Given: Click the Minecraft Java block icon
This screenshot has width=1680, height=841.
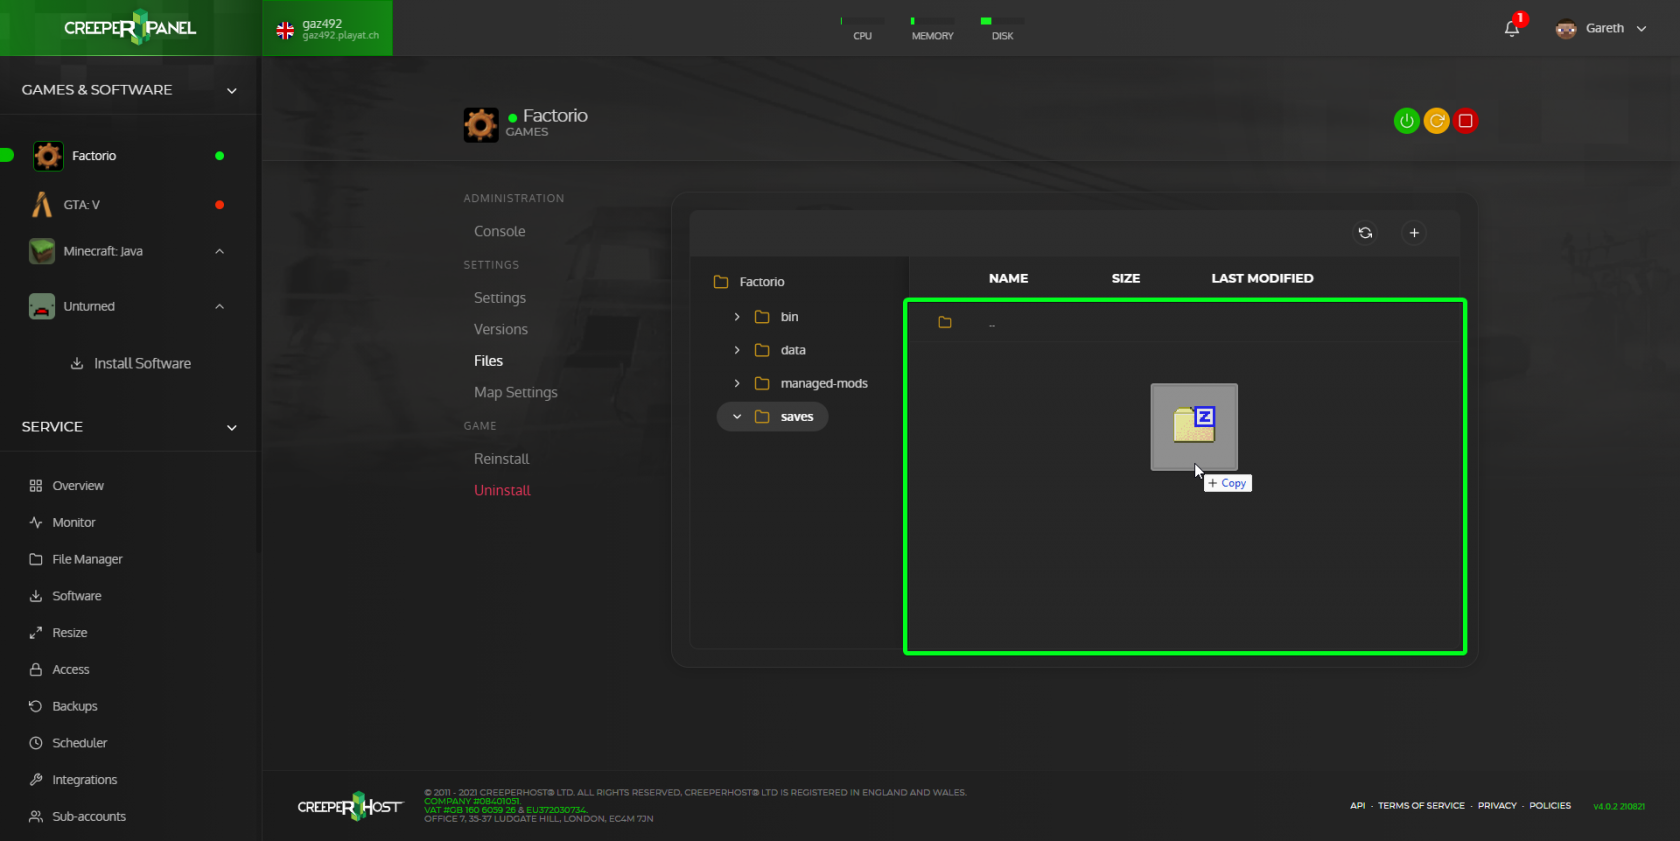Looking at the screenshot, I should coord(42,251).
